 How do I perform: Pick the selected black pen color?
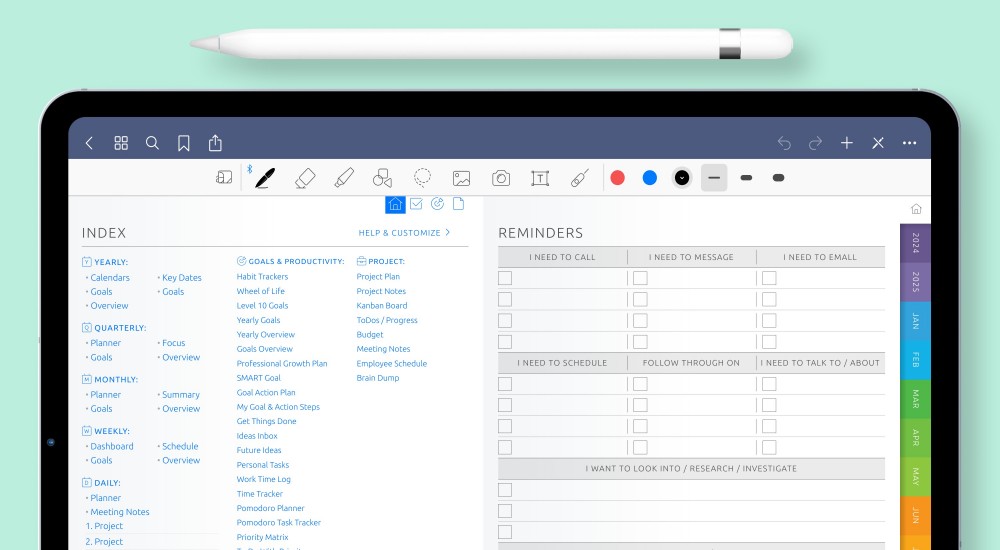click(x=682, y=178)
